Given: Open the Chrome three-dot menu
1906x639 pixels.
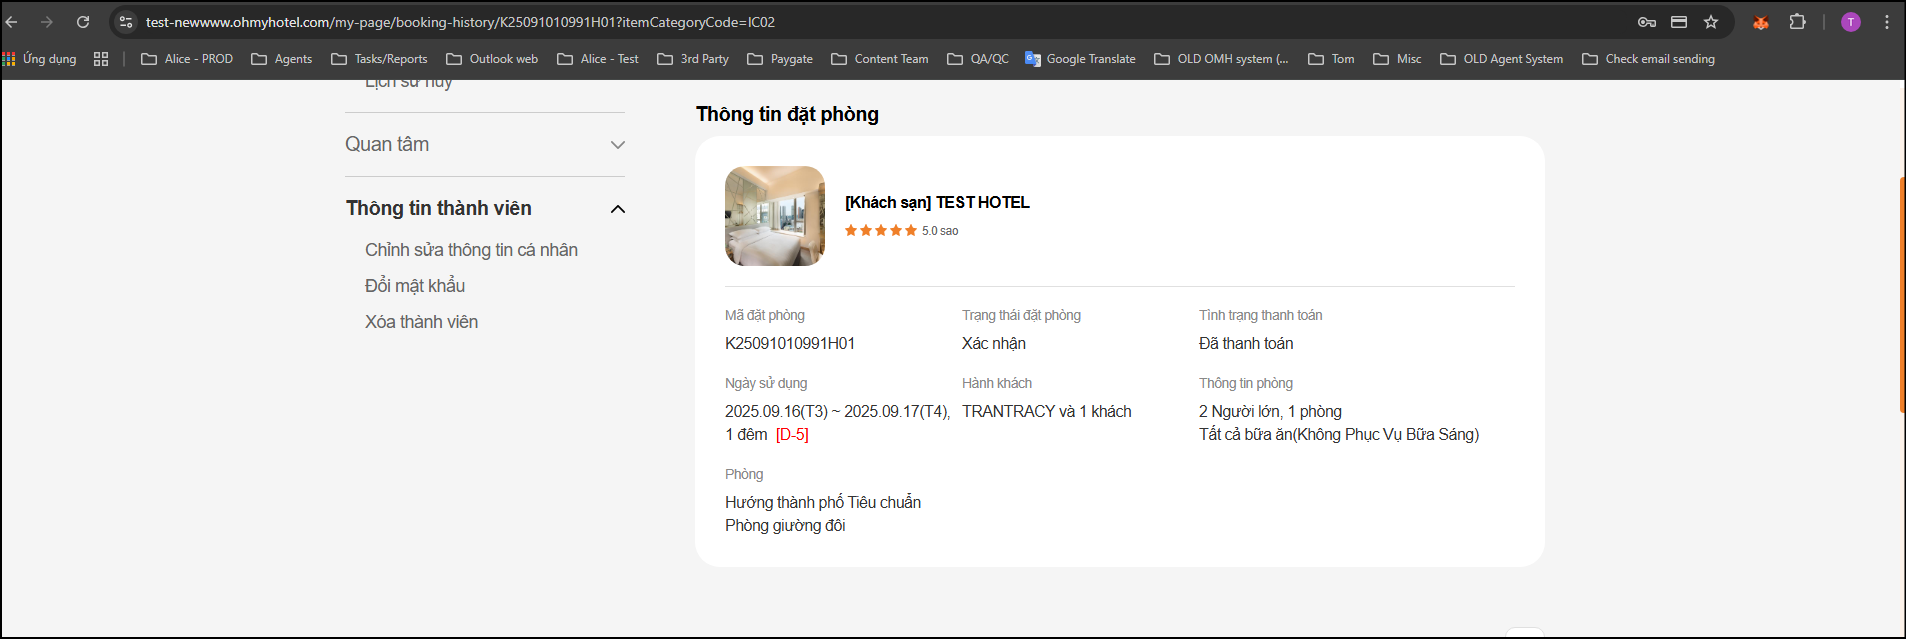Looking at the screenshot, I should coord(1887,22).
